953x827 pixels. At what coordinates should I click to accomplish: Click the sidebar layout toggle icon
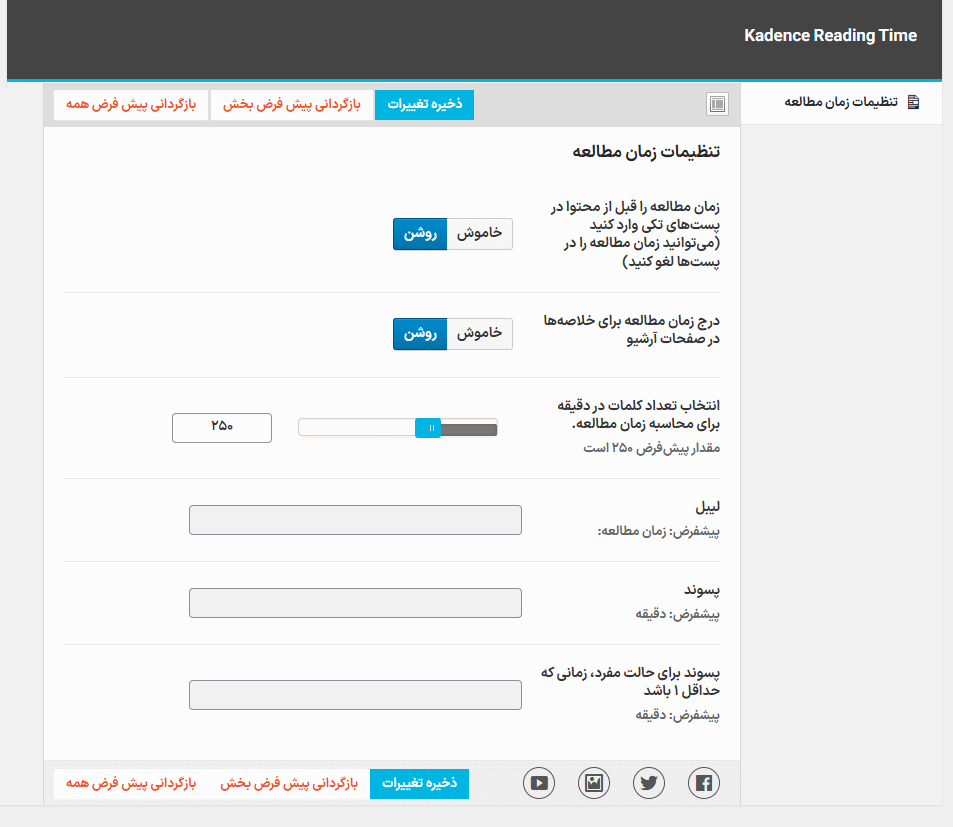[716, 103]
